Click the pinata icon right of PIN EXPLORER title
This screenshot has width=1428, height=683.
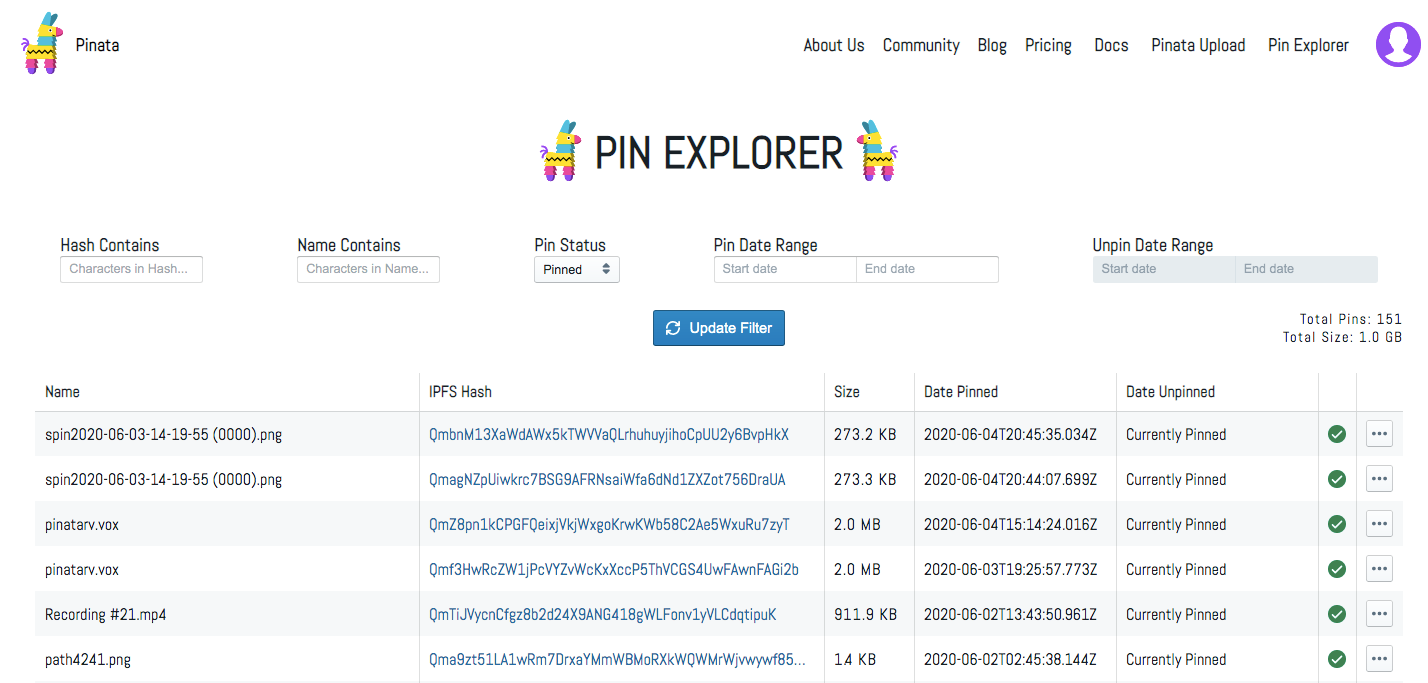tap(877, 151)
